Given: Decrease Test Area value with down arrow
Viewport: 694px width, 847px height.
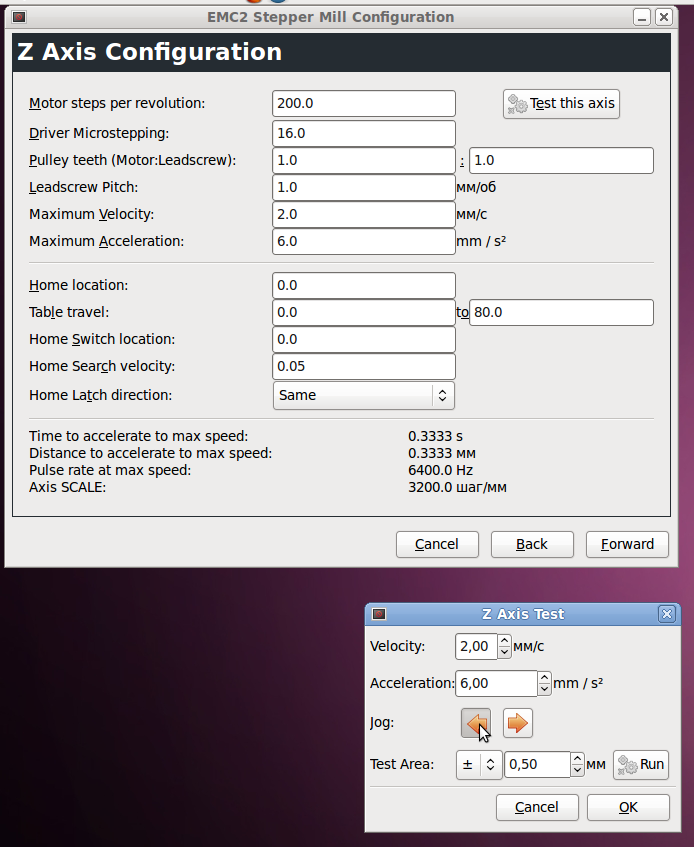Looking at the screenshot, I should (x=577, y=770).
